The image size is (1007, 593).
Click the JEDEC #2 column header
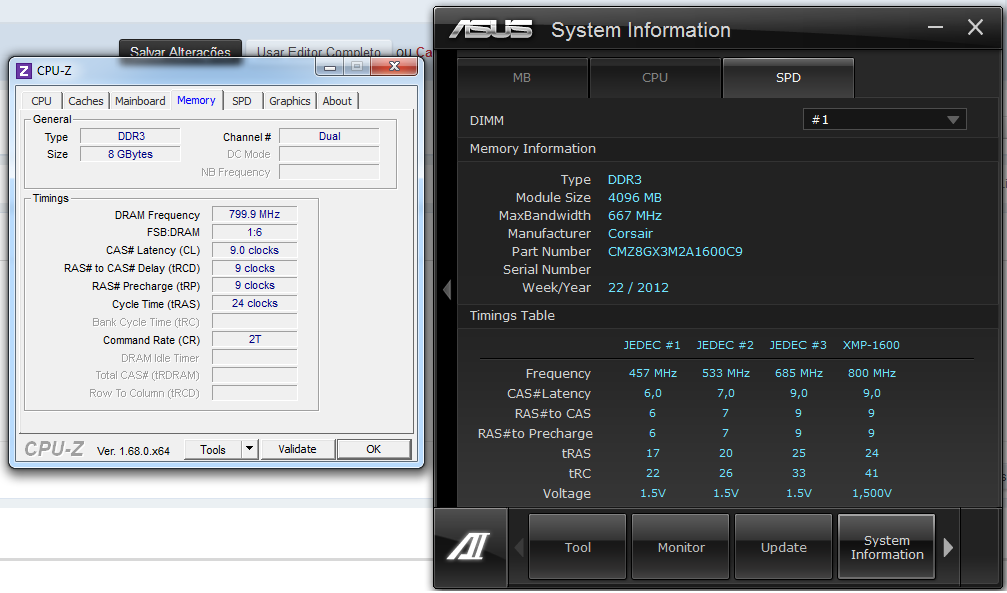(725, 345)
